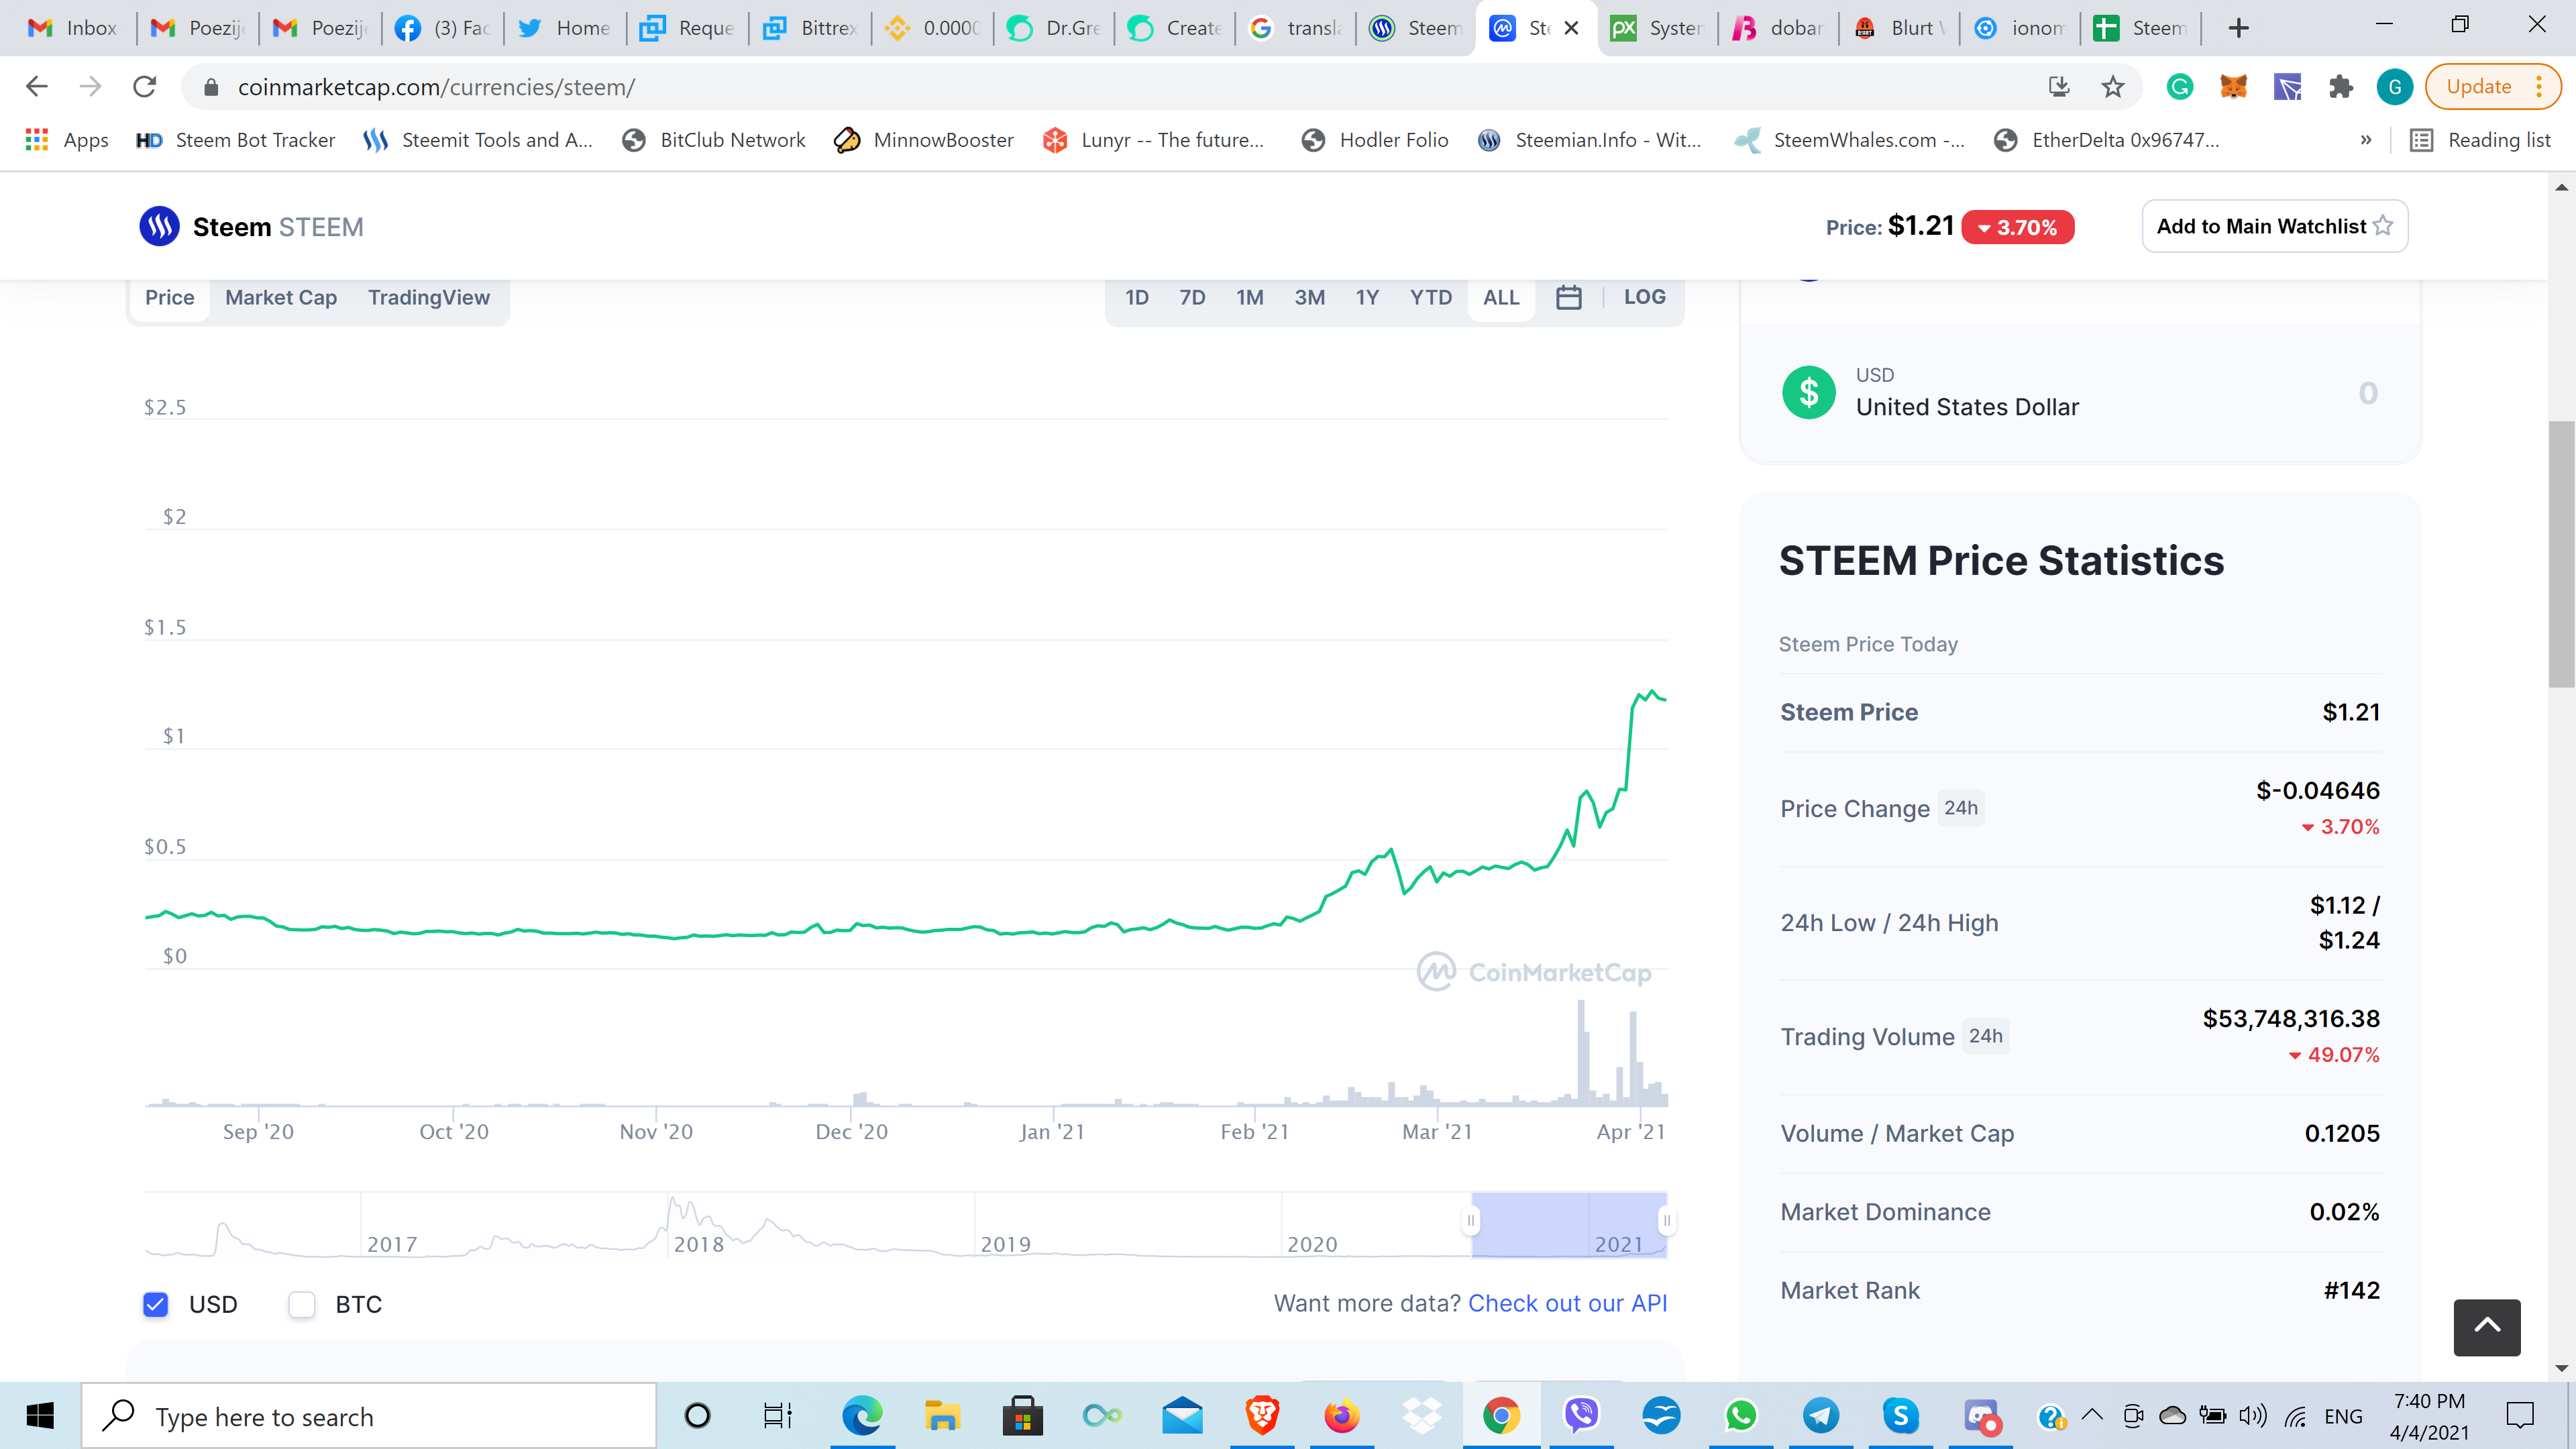Switch to the TradingView chart tab
Viewport: 2576px width, 1449px height.
pyautogui.click(x=429, y=297)
